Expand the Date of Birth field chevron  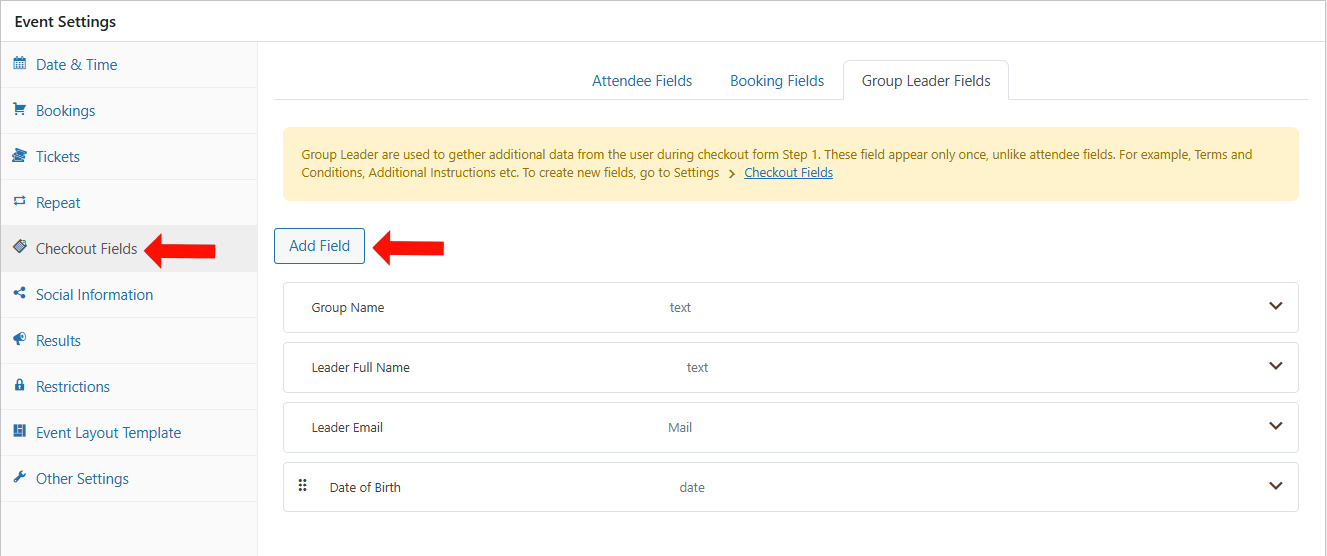tap(1275, 487)
